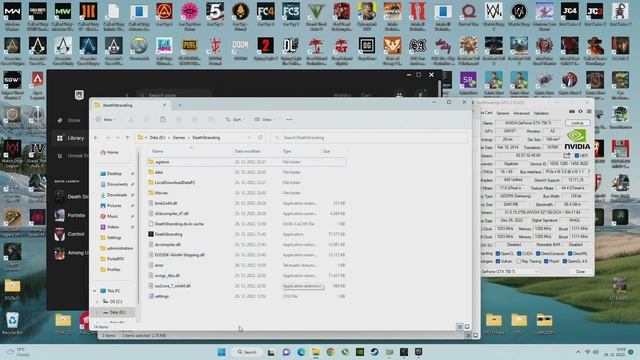Open the Sort dropdown in Explorer

click(x=235, y=120)
